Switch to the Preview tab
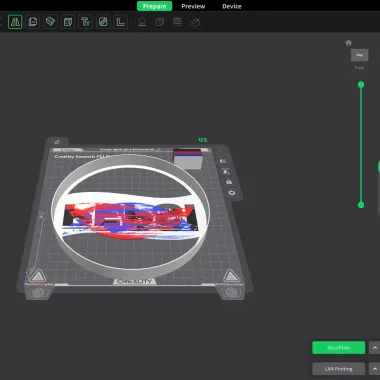This screenshot has width=380, height=380. tap(193, 6)
